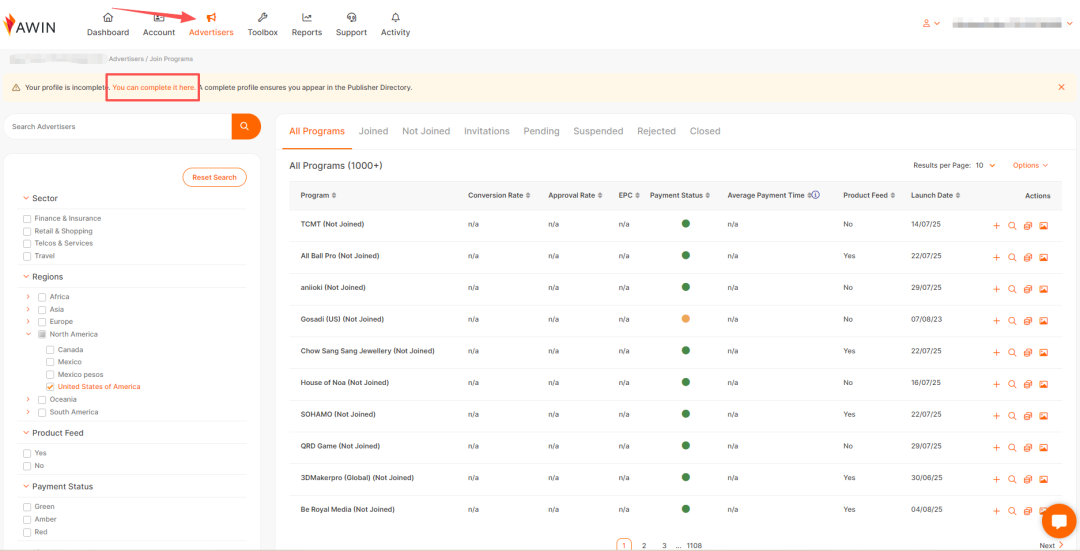Tick the Canada region checkbox
The image size is (1080, 551).
tap(50, 350)
